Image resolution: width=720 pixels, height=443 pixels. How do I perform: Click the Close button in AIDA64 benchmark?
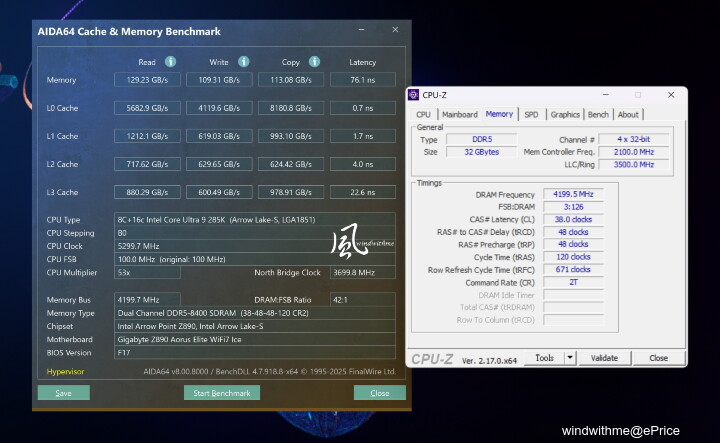(380, 393)
